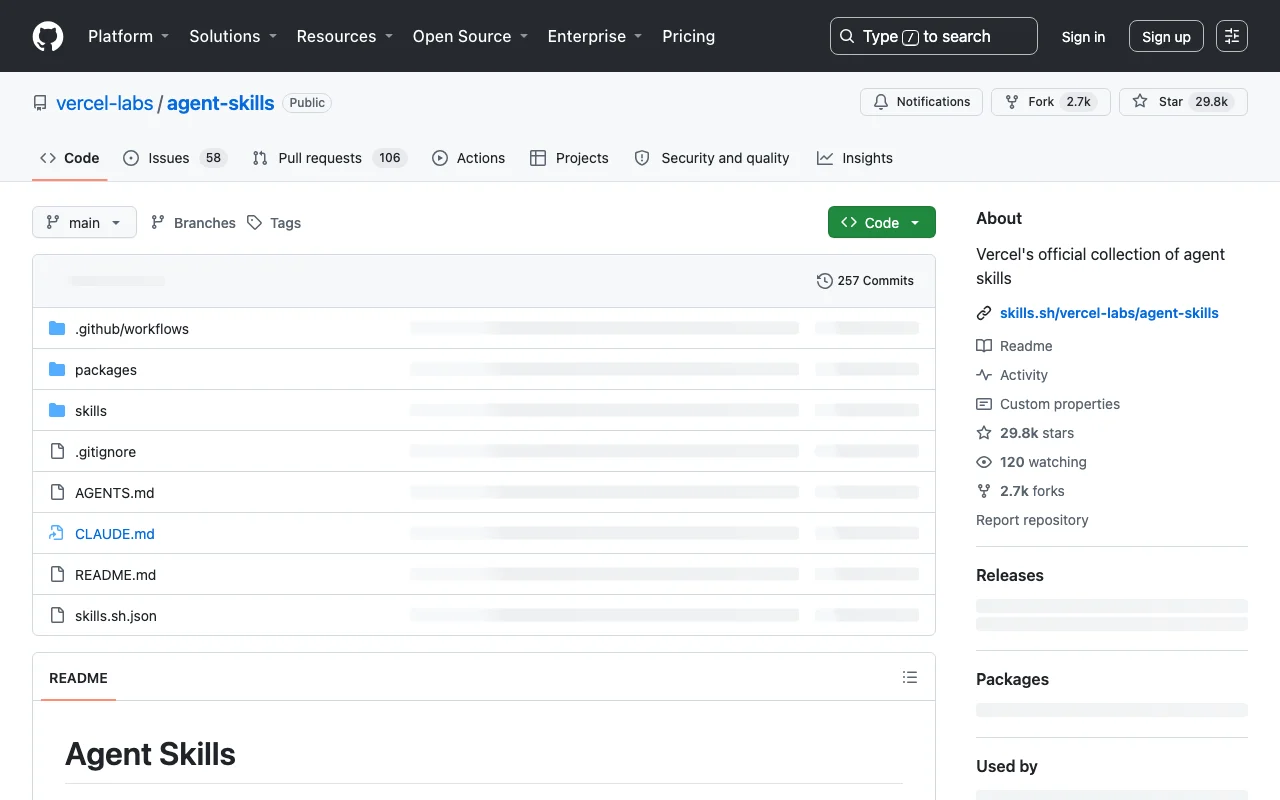Open the CLAUDE.md file name
The image size is (1280, 800).
click(x=115, y=533)
